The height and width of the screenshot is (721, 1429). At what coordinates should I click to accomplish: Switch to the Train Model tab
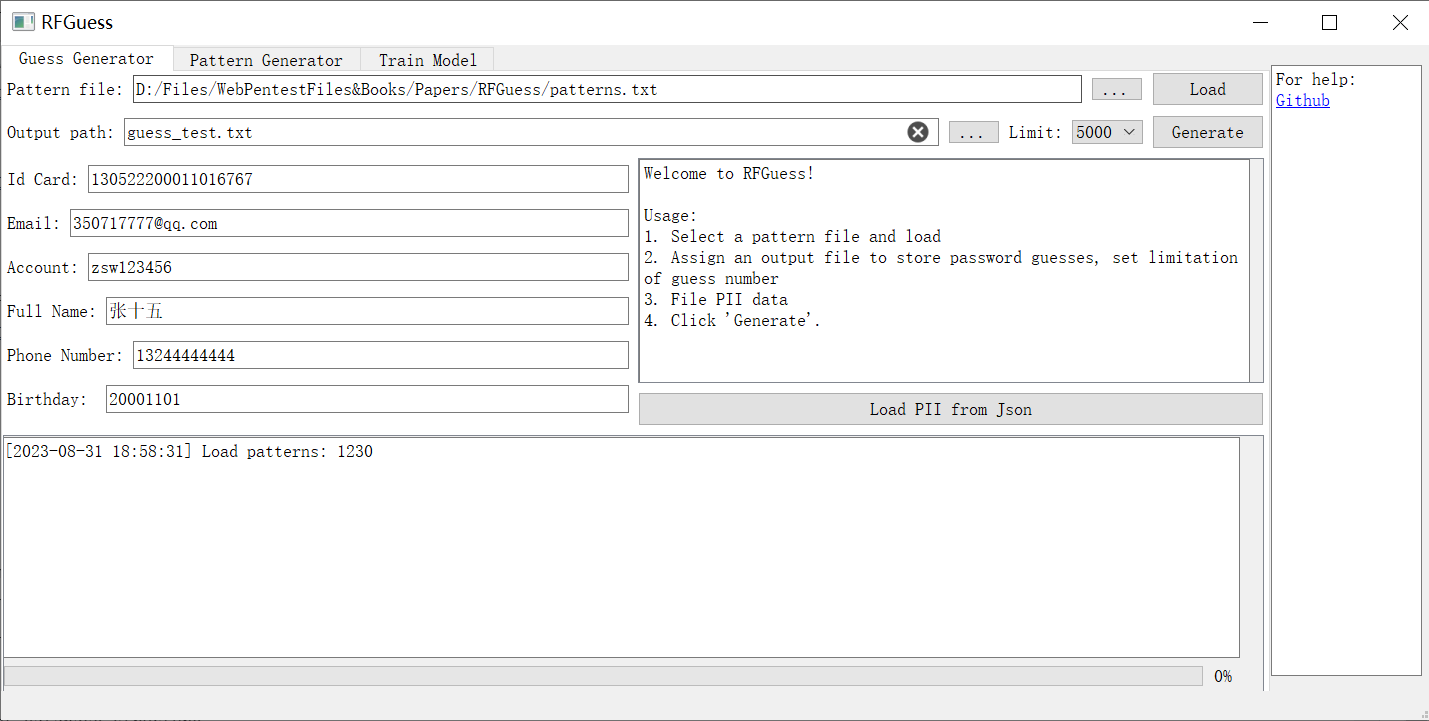(427, 60)
